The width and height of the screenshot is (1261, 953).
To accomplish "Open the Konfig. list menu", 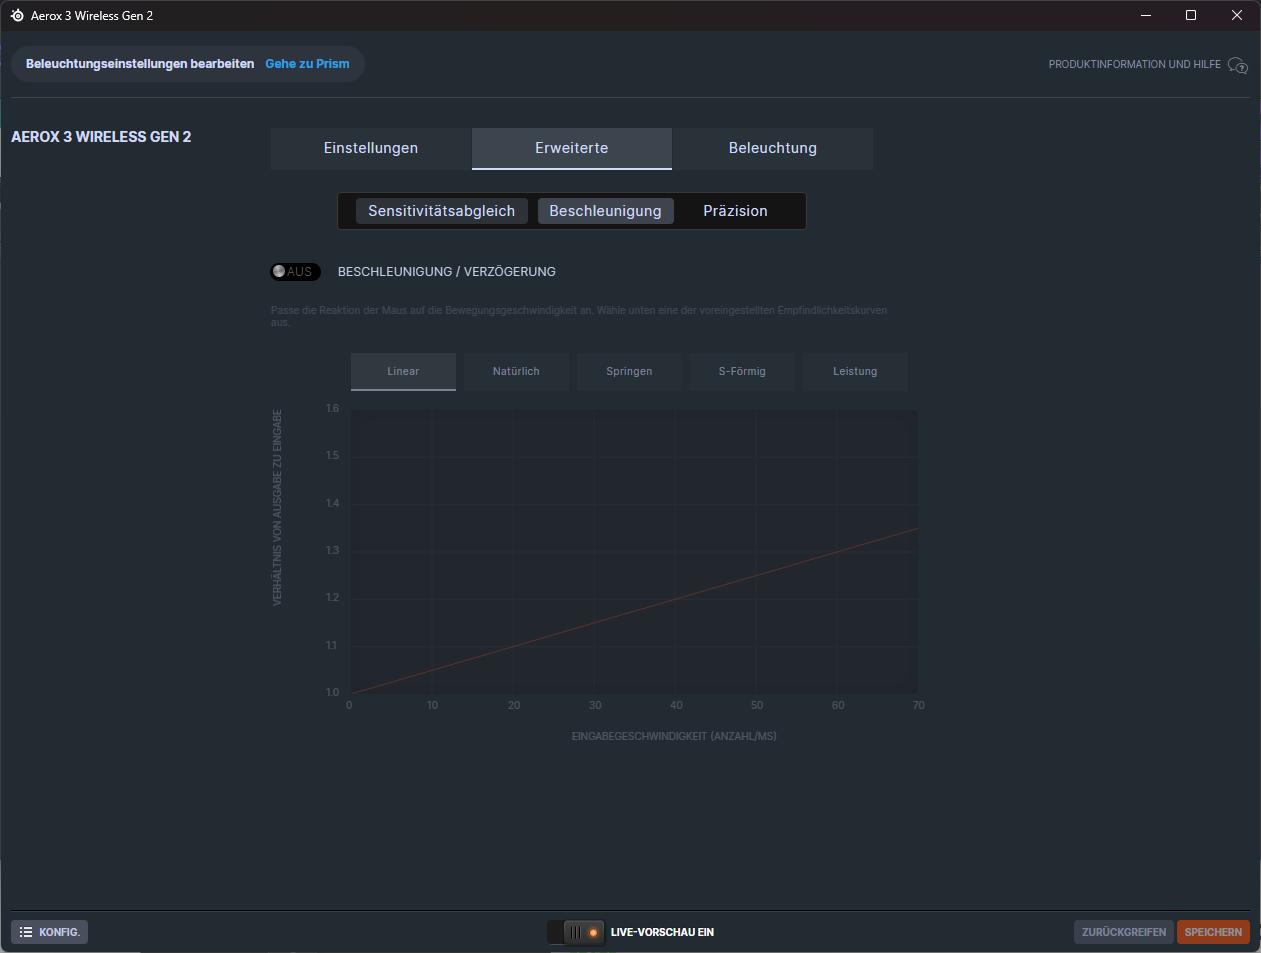I will coord(49,932).
